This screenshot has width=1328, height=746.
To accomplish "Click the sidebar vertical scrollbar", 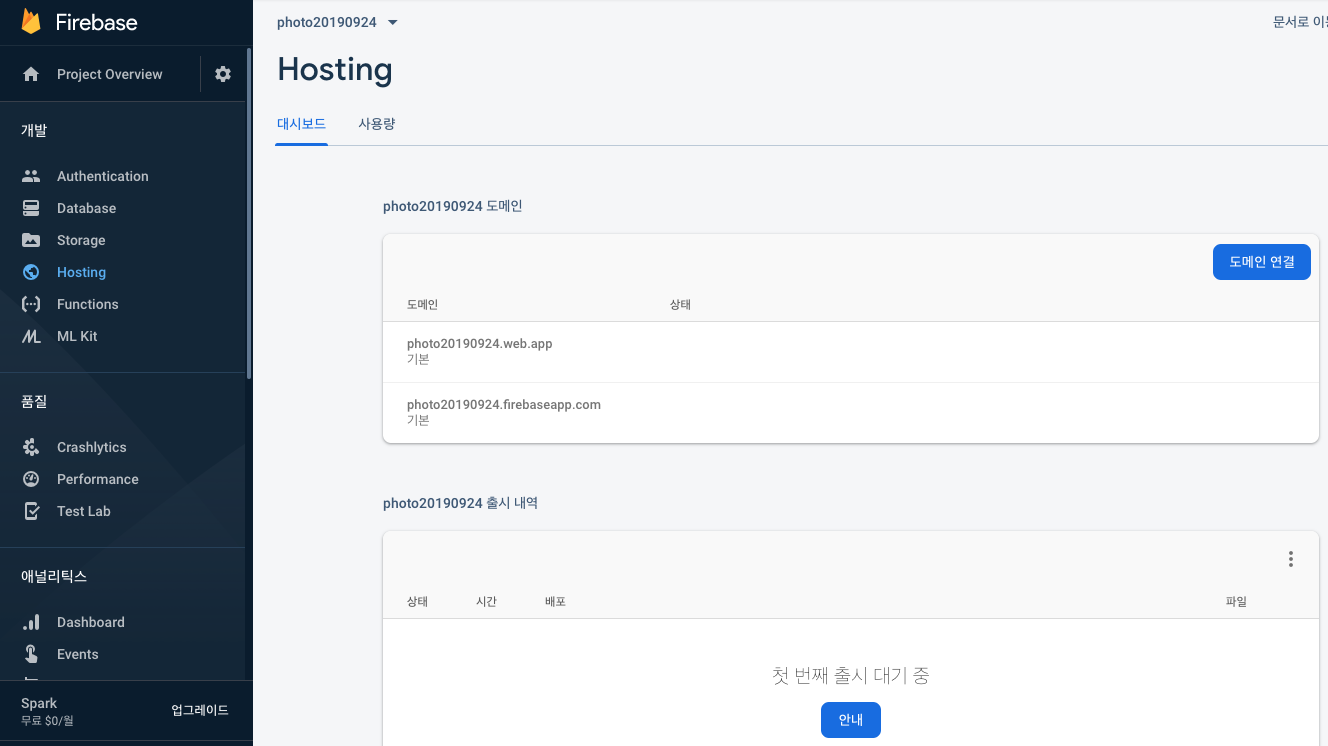I will point(249,213).
